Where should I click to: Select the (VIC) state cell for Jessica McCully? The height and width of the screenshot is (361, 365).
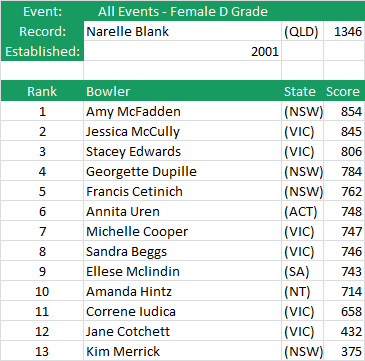(x=302, y=131)
